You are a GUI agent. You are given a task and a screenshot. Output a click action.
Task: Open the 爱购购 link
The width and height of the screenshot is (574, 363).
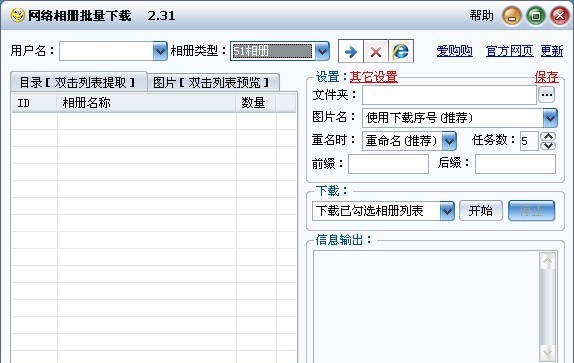click(454, 51)
